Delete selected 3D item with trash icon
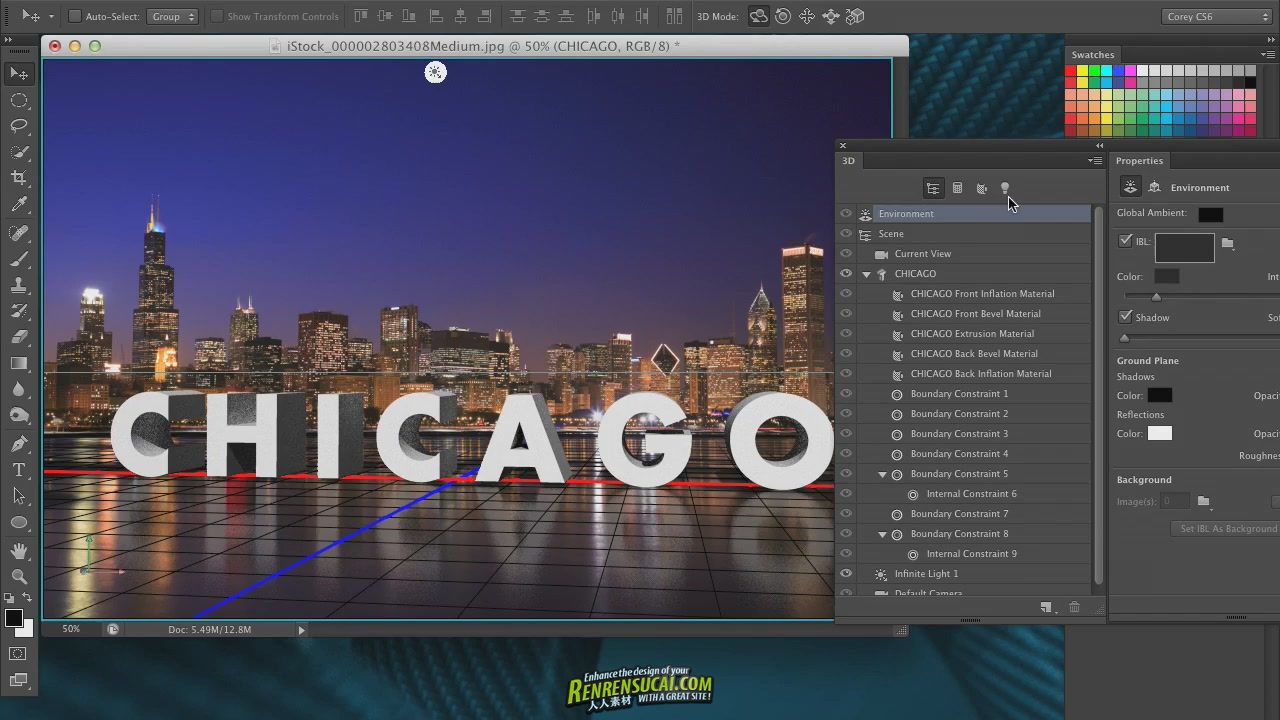 [x=1074, y=607]
